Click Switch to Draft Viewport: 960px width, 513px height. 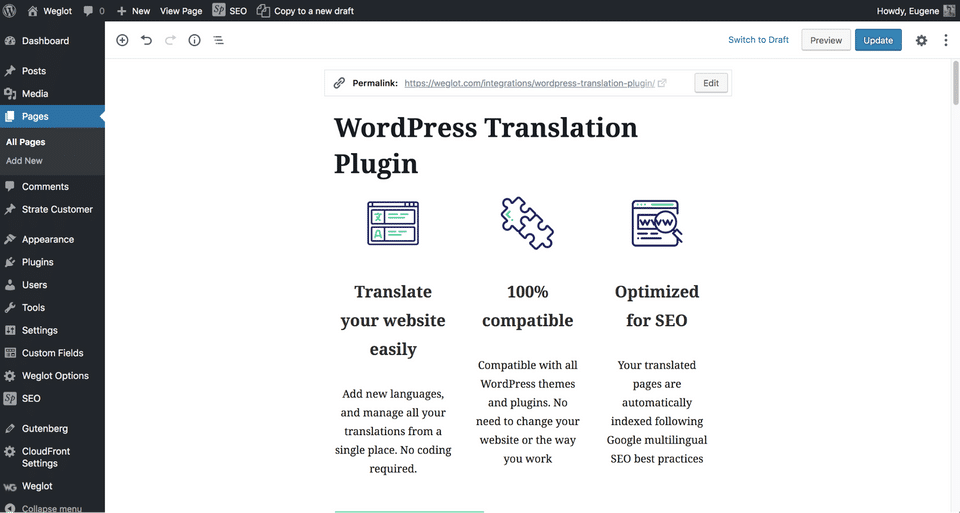tap(758, 40)
